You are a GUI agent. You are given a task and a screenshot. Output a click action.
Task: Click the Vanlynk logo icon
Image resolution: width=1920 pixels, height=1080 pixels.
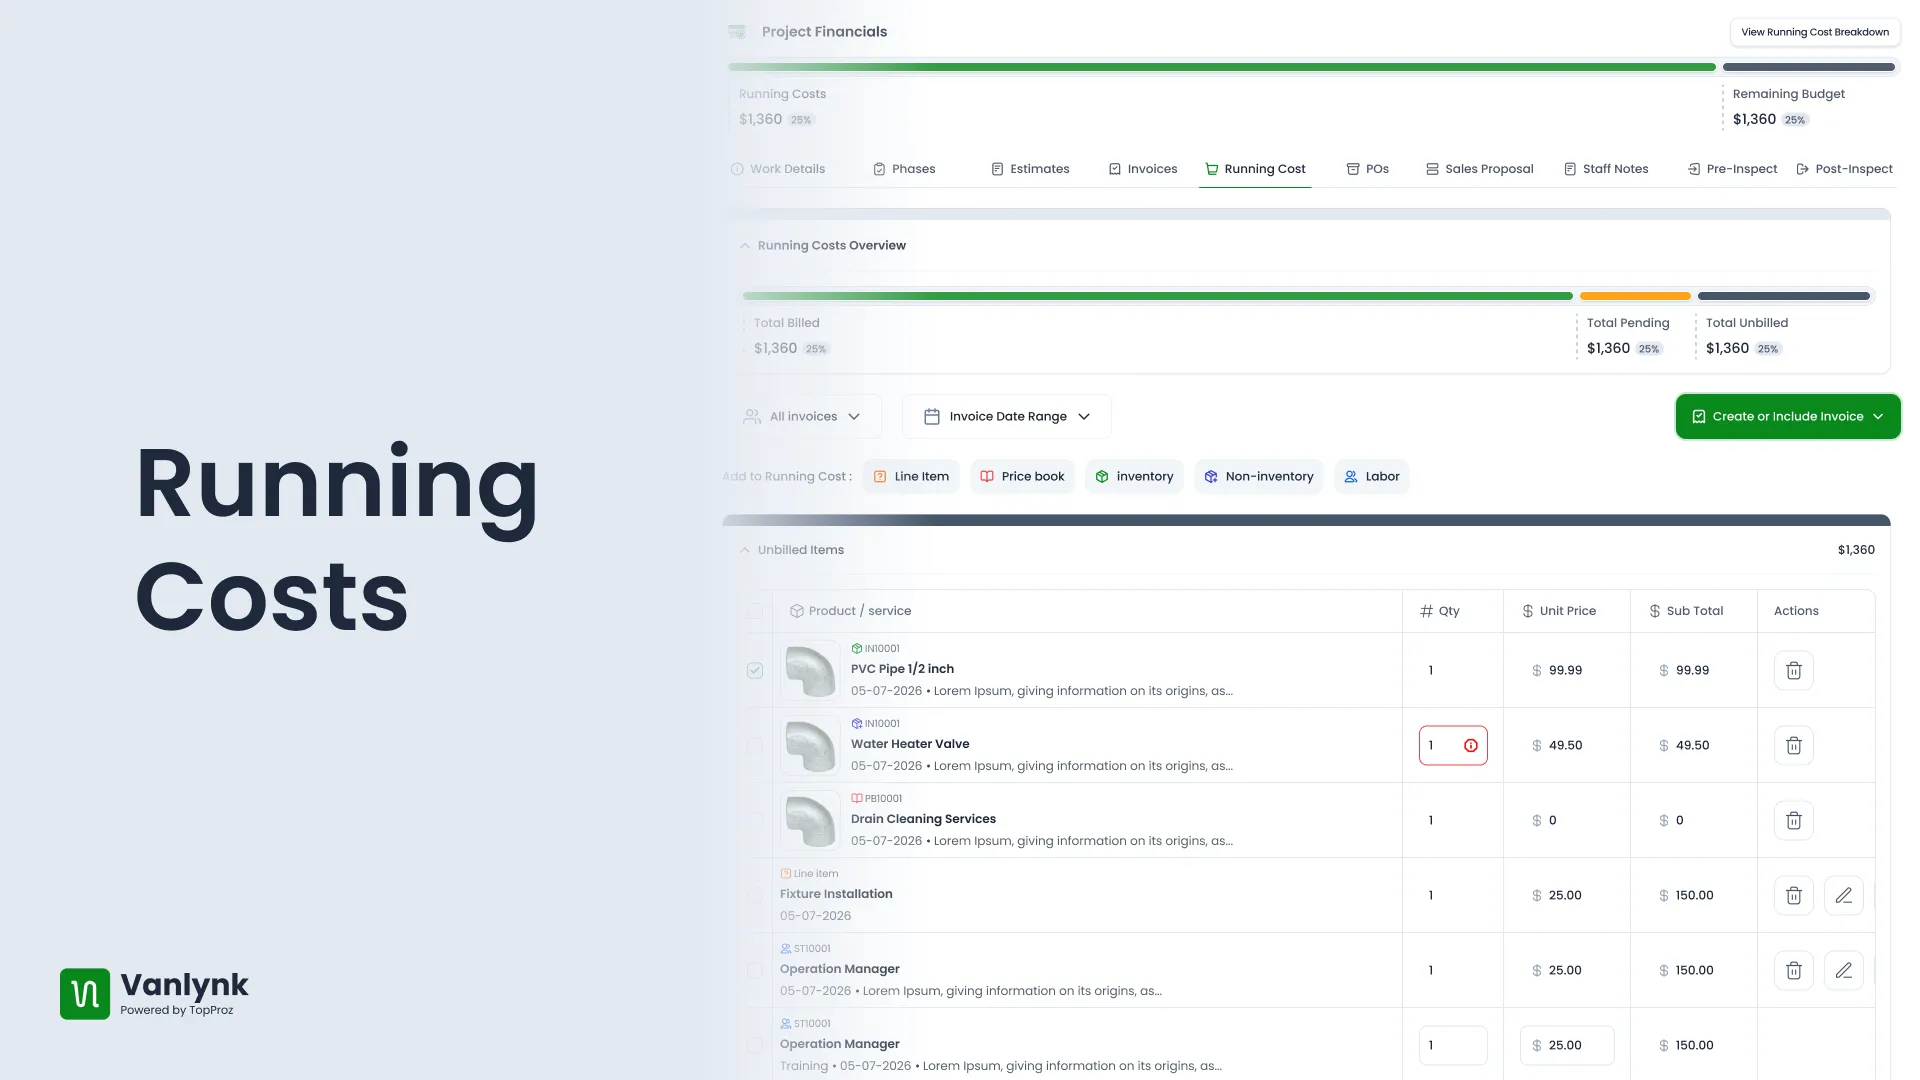coord(85,993)
